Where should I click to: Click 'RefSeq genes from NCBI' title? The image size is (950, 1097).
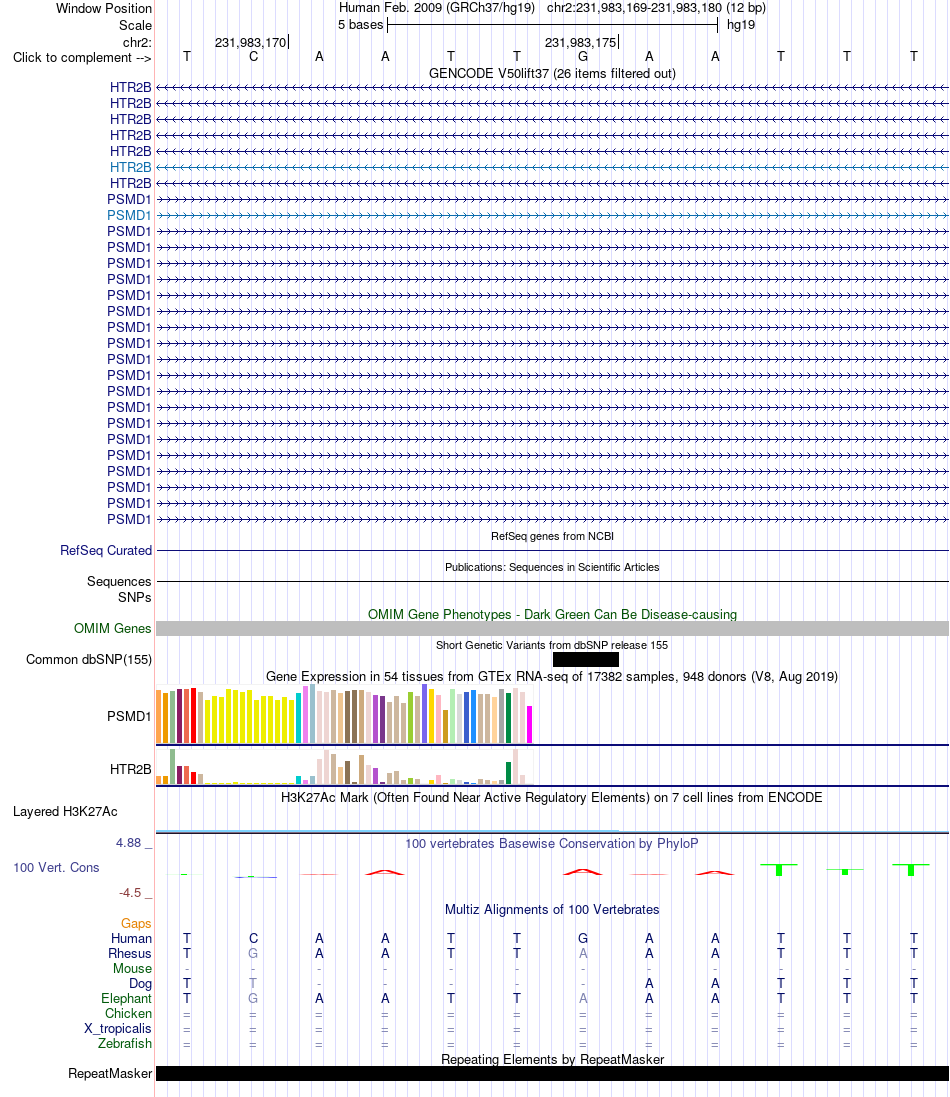pyautogui.click(x=552, y=536)
